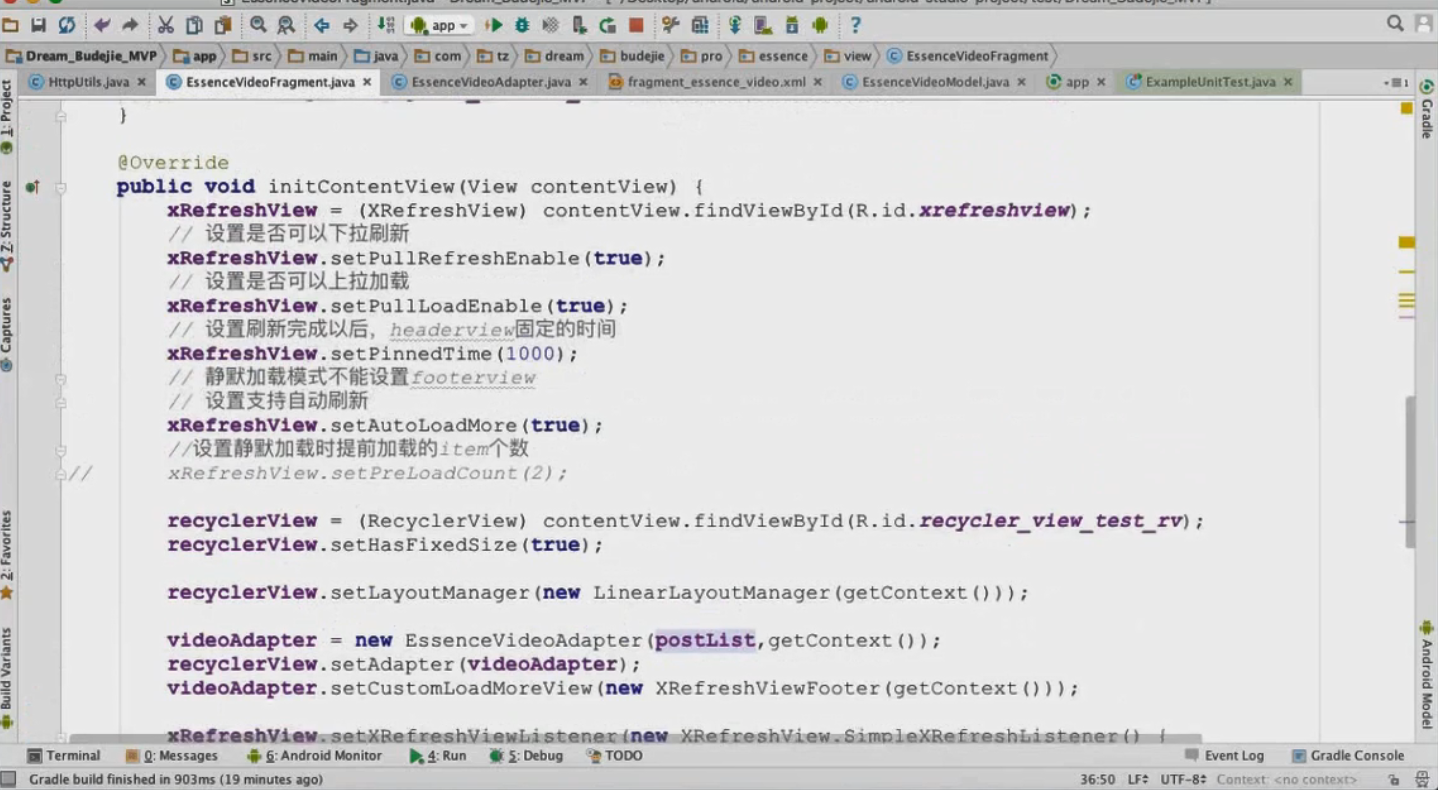This screenshot has width=1438, height=790.
Task: Select the essence package breadcrumb
Action: 773,56
